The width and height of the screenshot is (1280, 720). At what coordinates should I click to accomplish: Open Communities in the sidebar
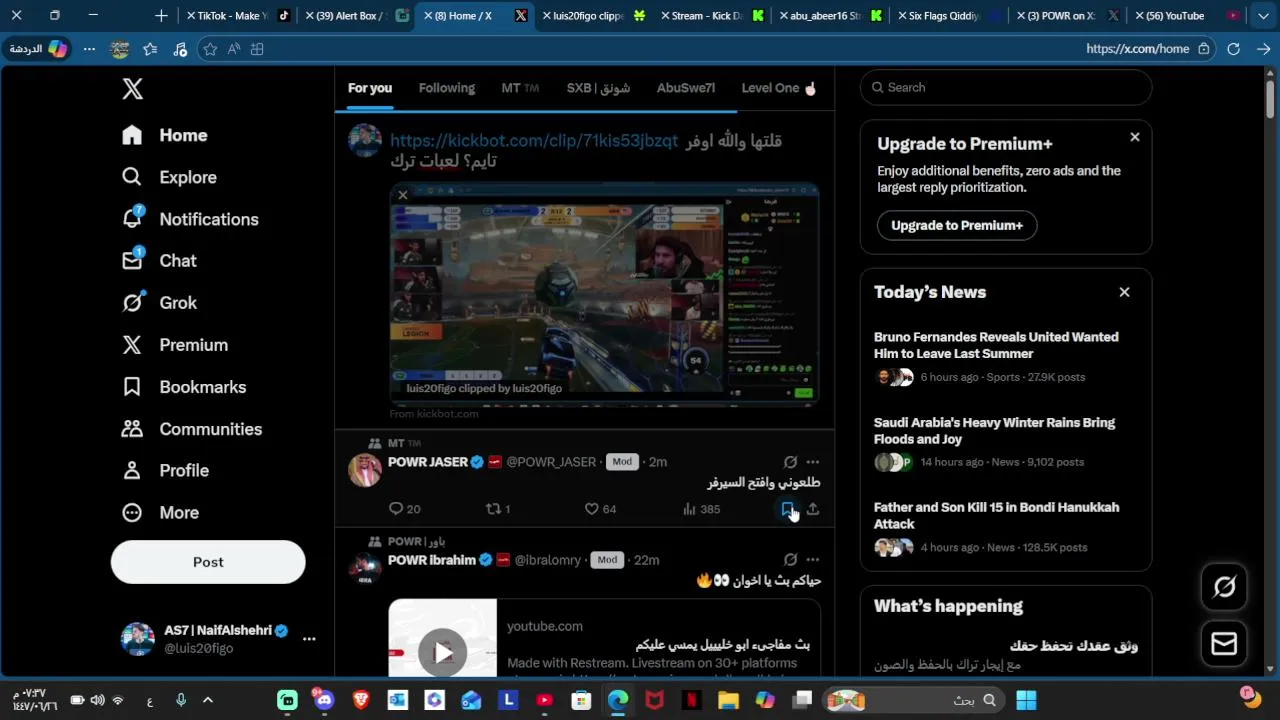click(192, 429)
